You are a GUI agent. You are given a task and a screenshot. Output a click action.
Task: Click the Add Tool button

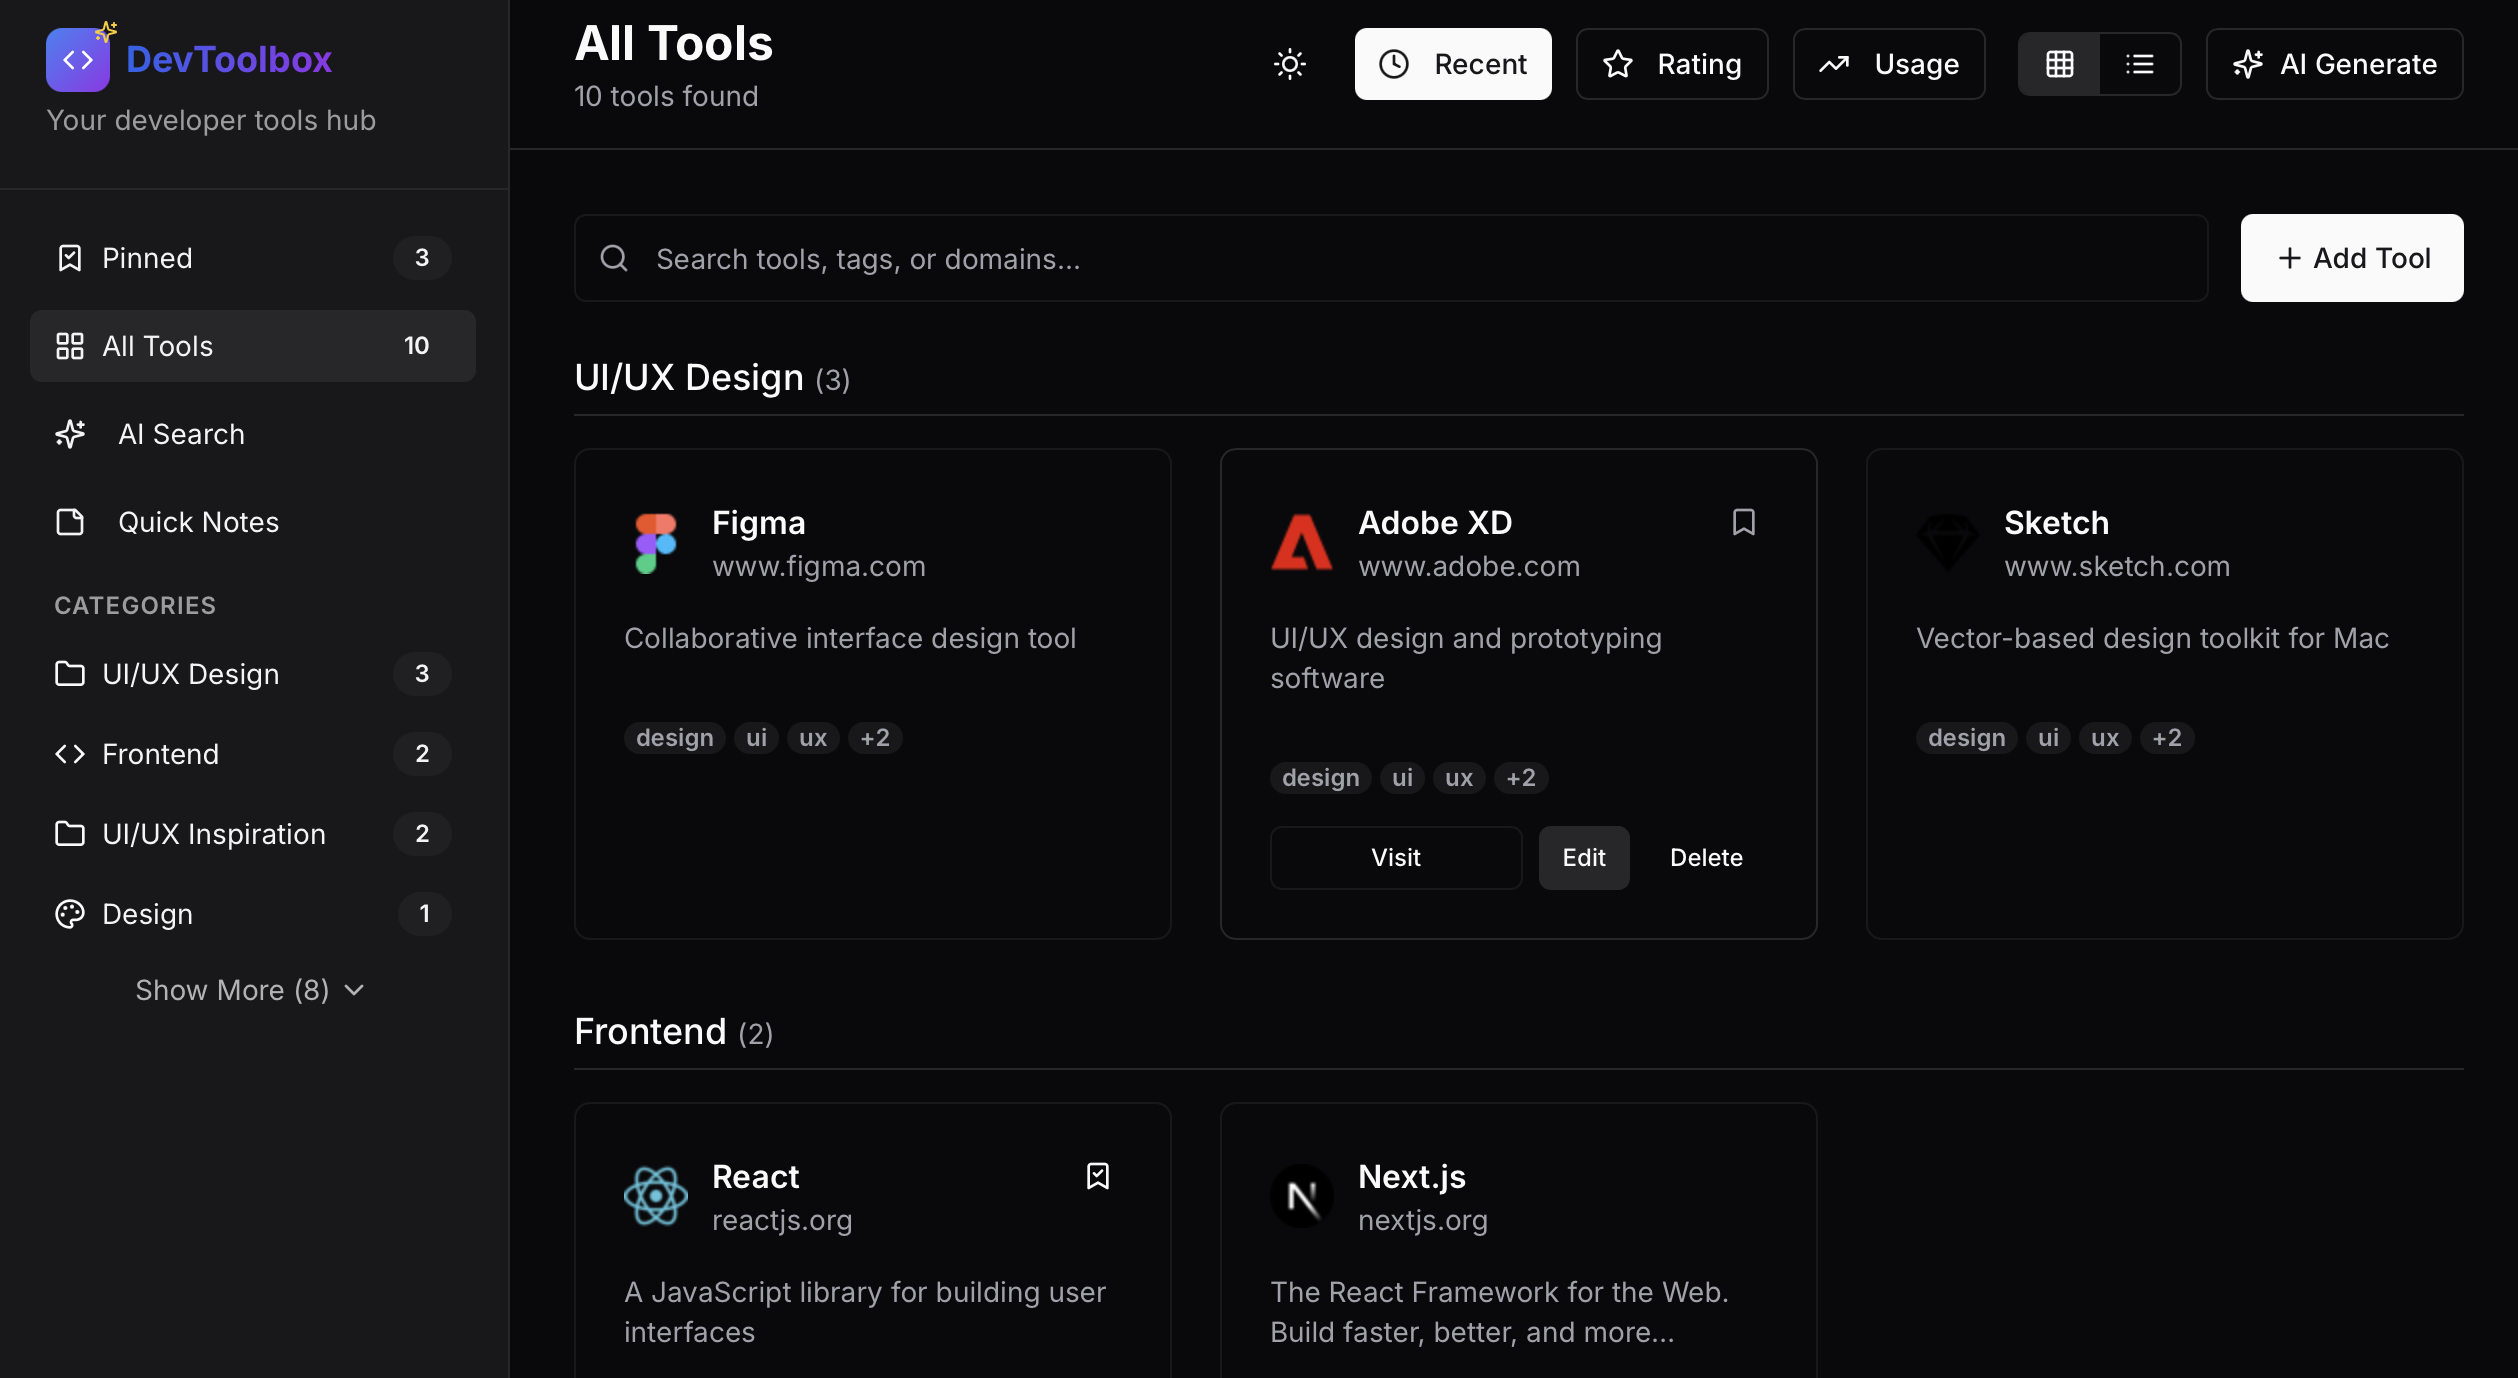click(x=2352, y=258)
